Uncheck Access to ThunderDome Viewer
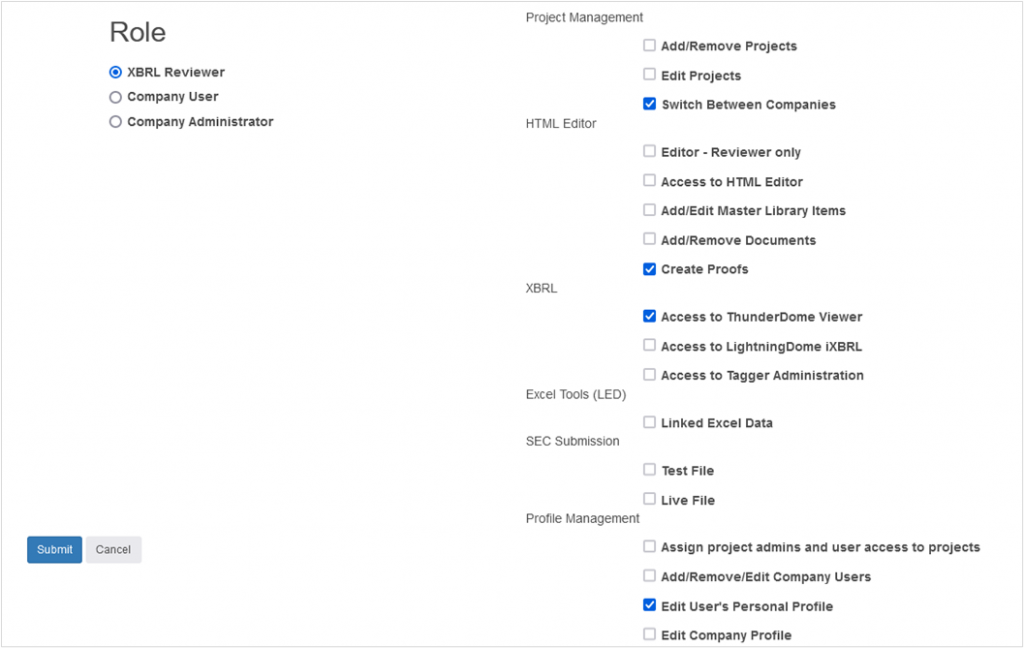The height and width of the screenshot is (648, 1024). 650,317
